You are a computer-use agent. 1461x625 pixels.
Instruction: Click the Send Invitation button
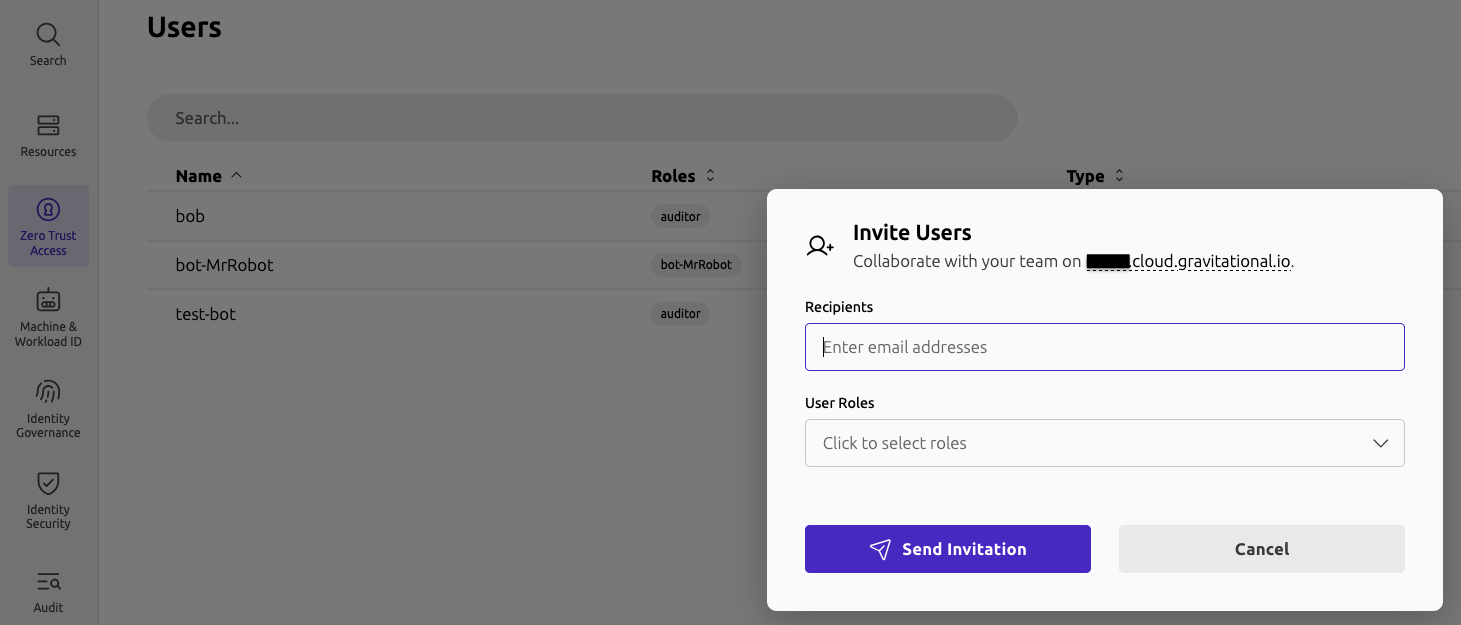coord(947,549)
